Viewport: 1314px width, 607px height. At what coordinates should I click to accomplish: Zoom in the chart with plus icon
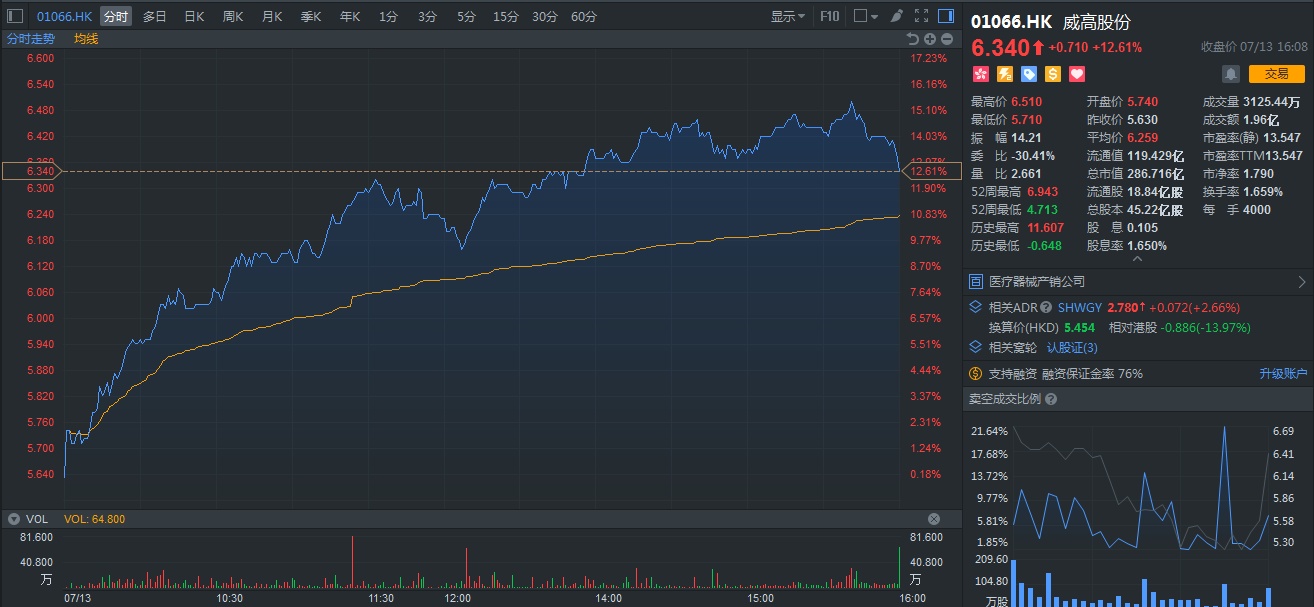(930, 39)
